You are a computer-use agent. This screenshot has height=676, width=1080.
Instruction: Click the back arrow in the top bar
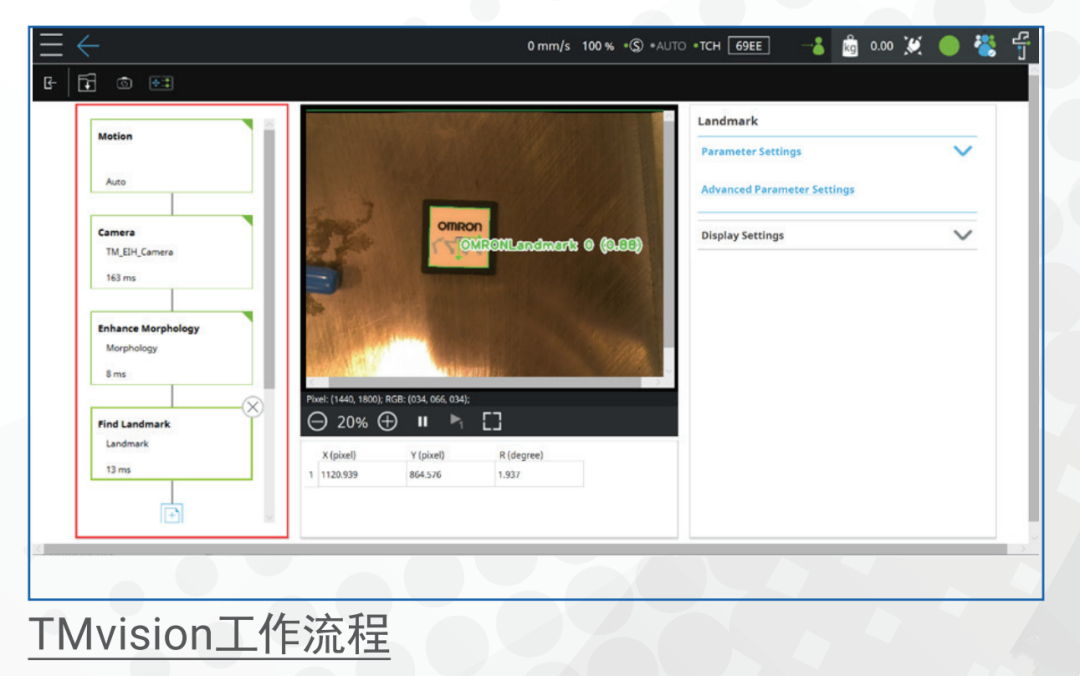(x=89, y=44)
